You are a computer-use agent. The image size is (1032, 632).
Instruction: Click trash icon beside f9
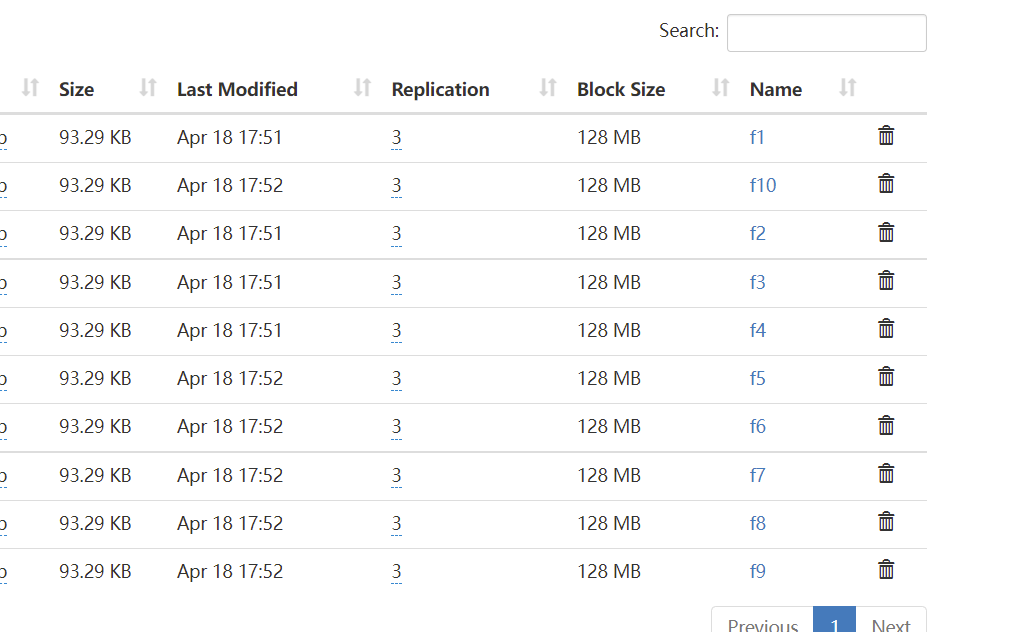click(x=885, y=570)
